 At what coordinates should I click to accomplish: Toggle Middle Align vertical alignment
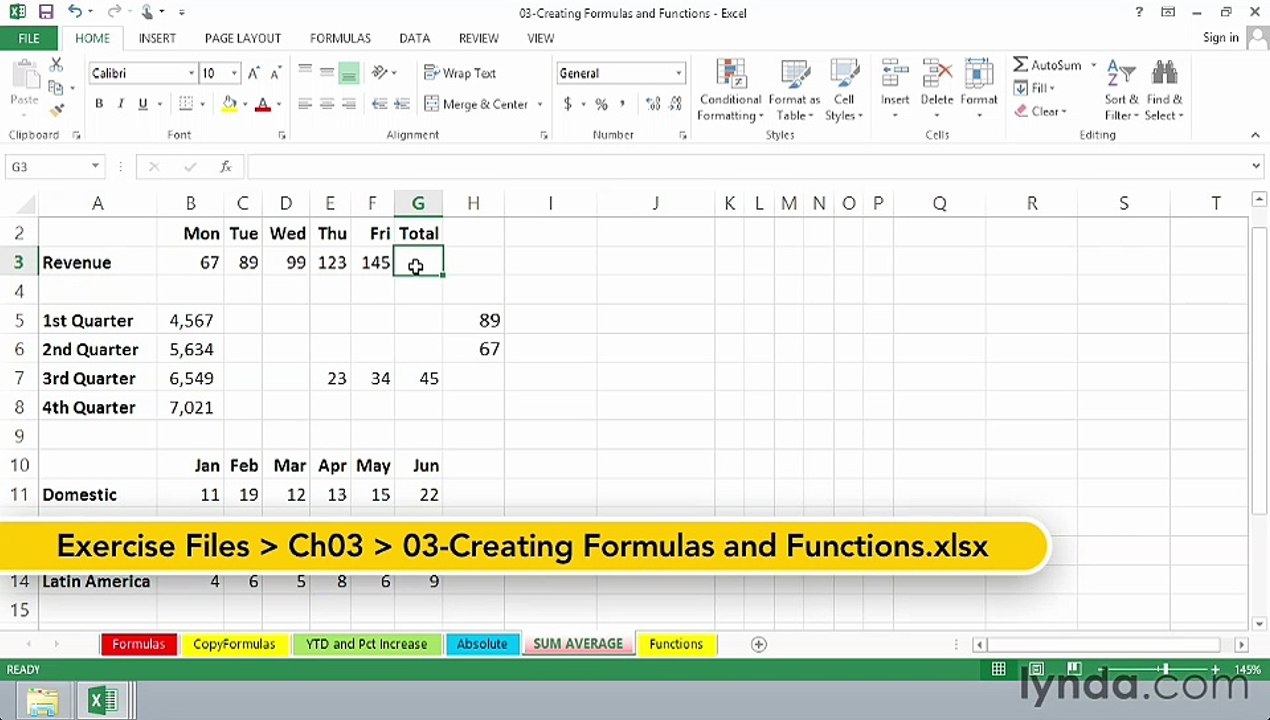(327, 73)
